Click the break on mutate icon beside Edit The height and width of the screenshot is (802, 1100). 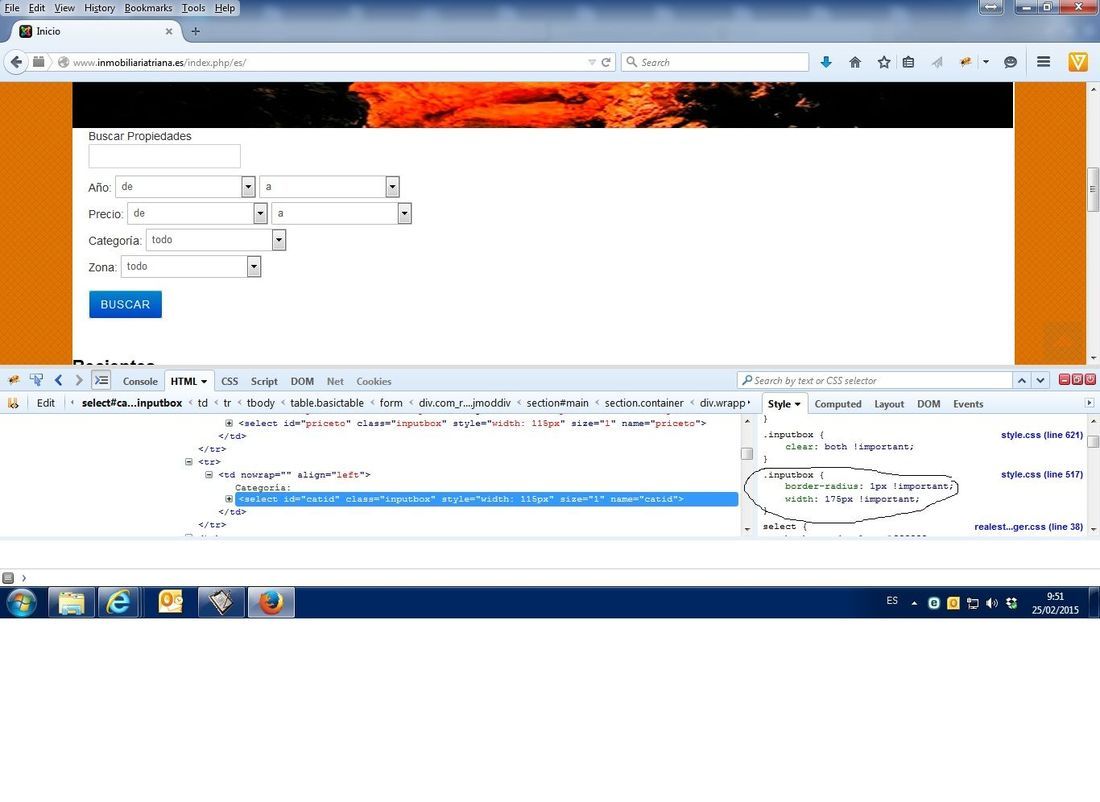(13, 403)
